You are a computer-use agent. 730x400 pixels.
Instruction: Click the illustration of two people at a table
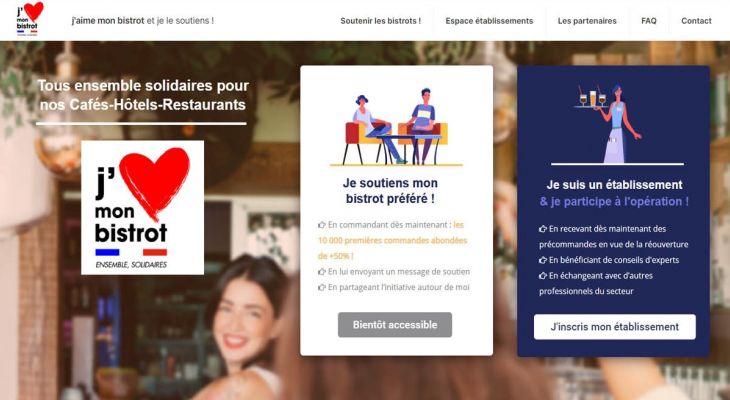click(x=396, y=127)
